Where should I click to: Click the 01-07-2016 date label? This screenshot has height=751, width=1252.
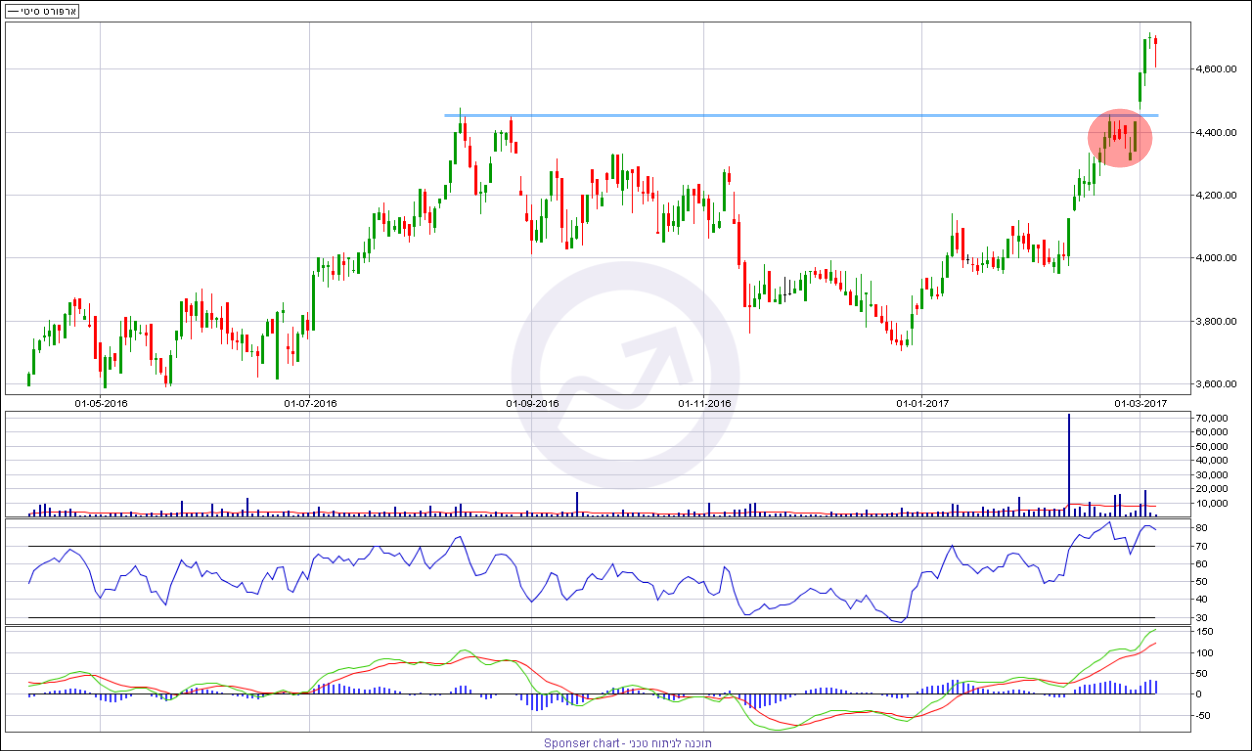pos(310,404)
